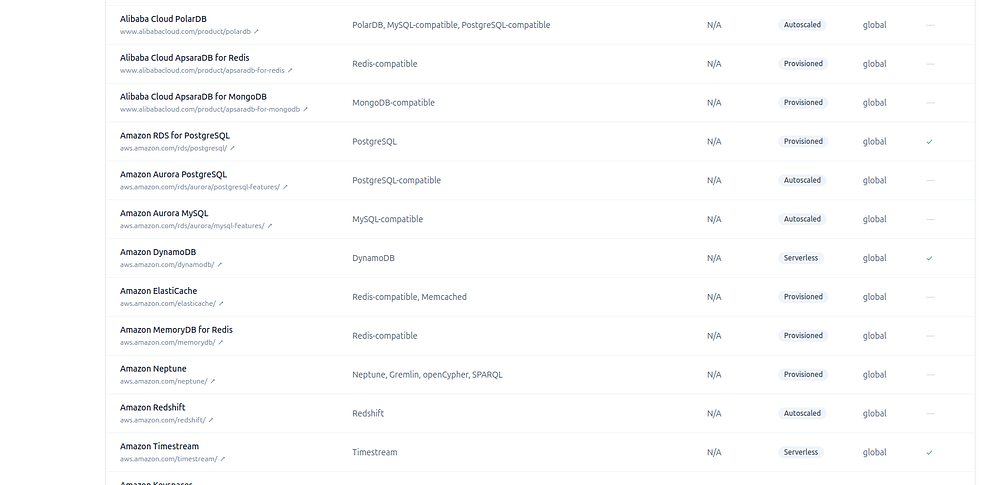Click external link icon next to aurora/postgresql-features URL
This screenshot has width=1000, height=485.
point(286,187)
